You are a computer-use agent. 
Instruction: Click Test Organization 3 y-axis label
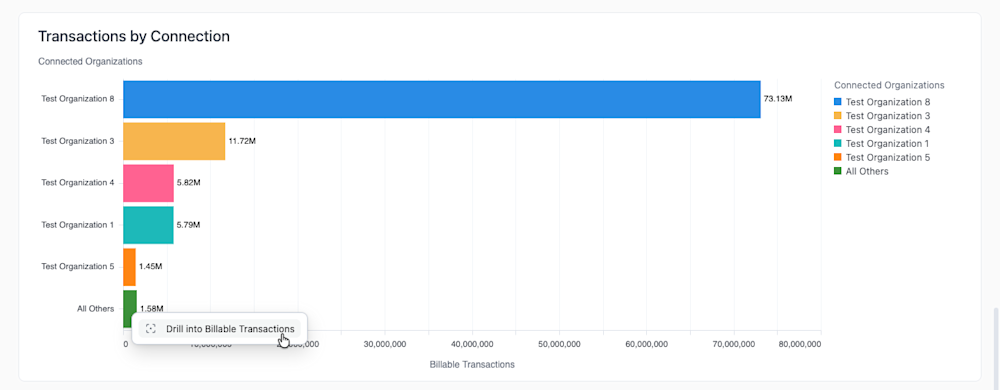78,141
